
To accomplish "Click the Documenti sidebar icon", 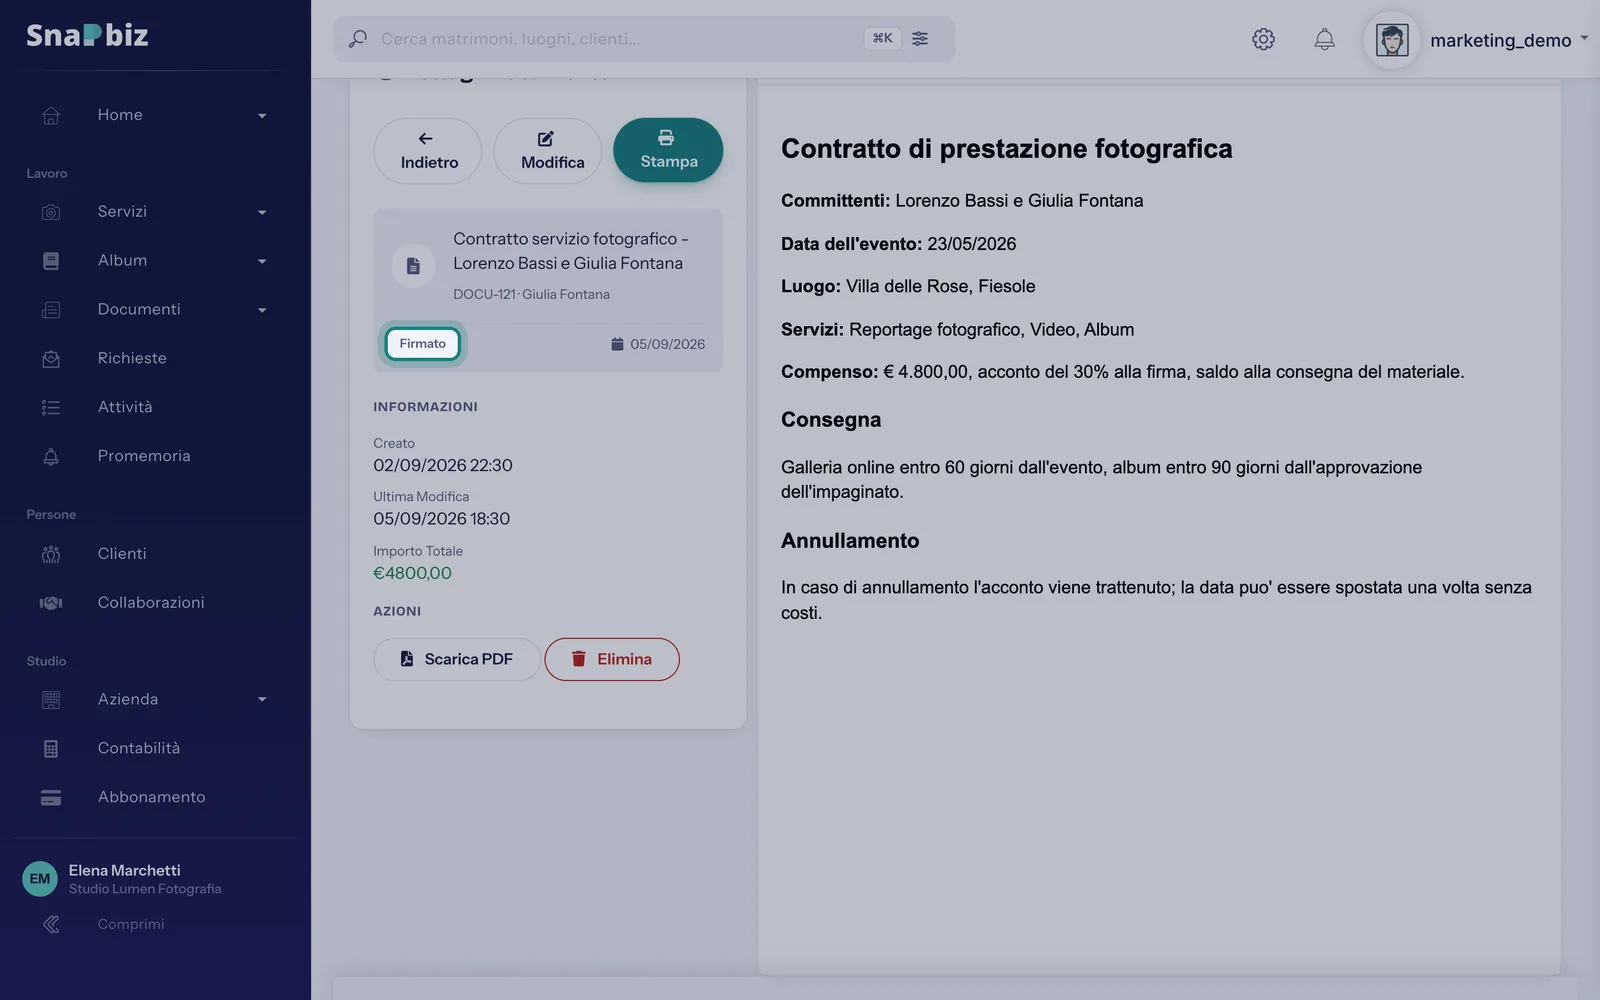I will click(x=51, y=310).
